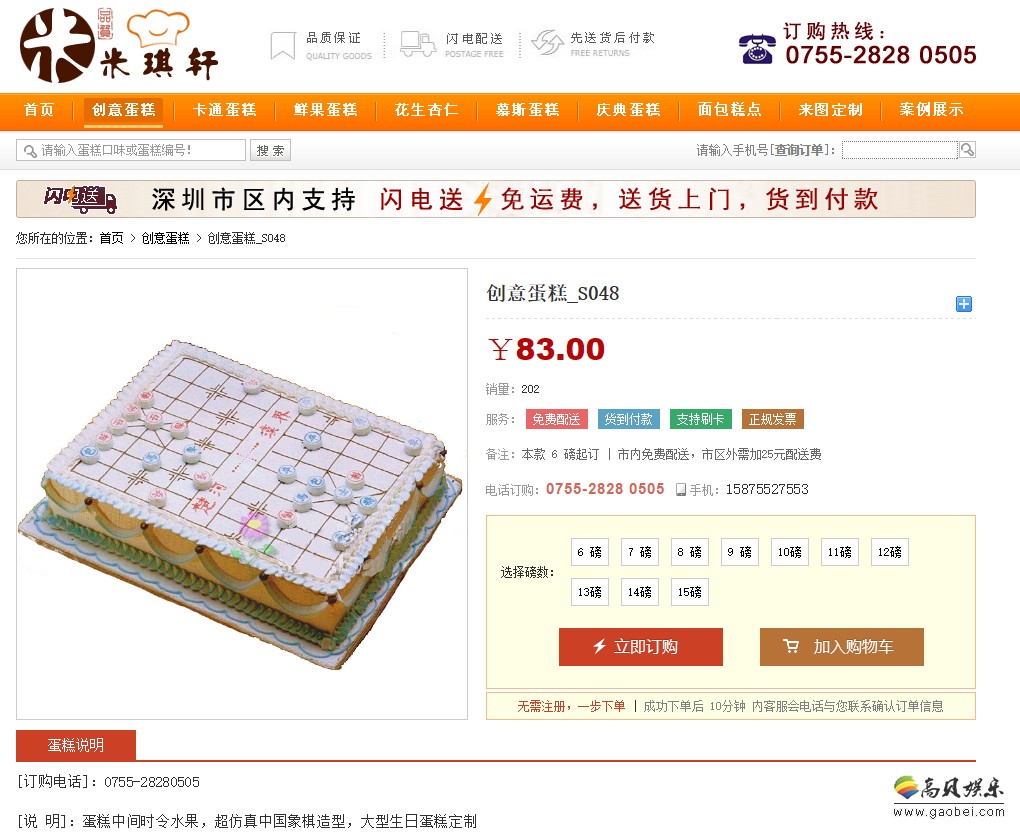Focus the cake flavor search field
This screenshot has height=835, width=1020.
131,150
